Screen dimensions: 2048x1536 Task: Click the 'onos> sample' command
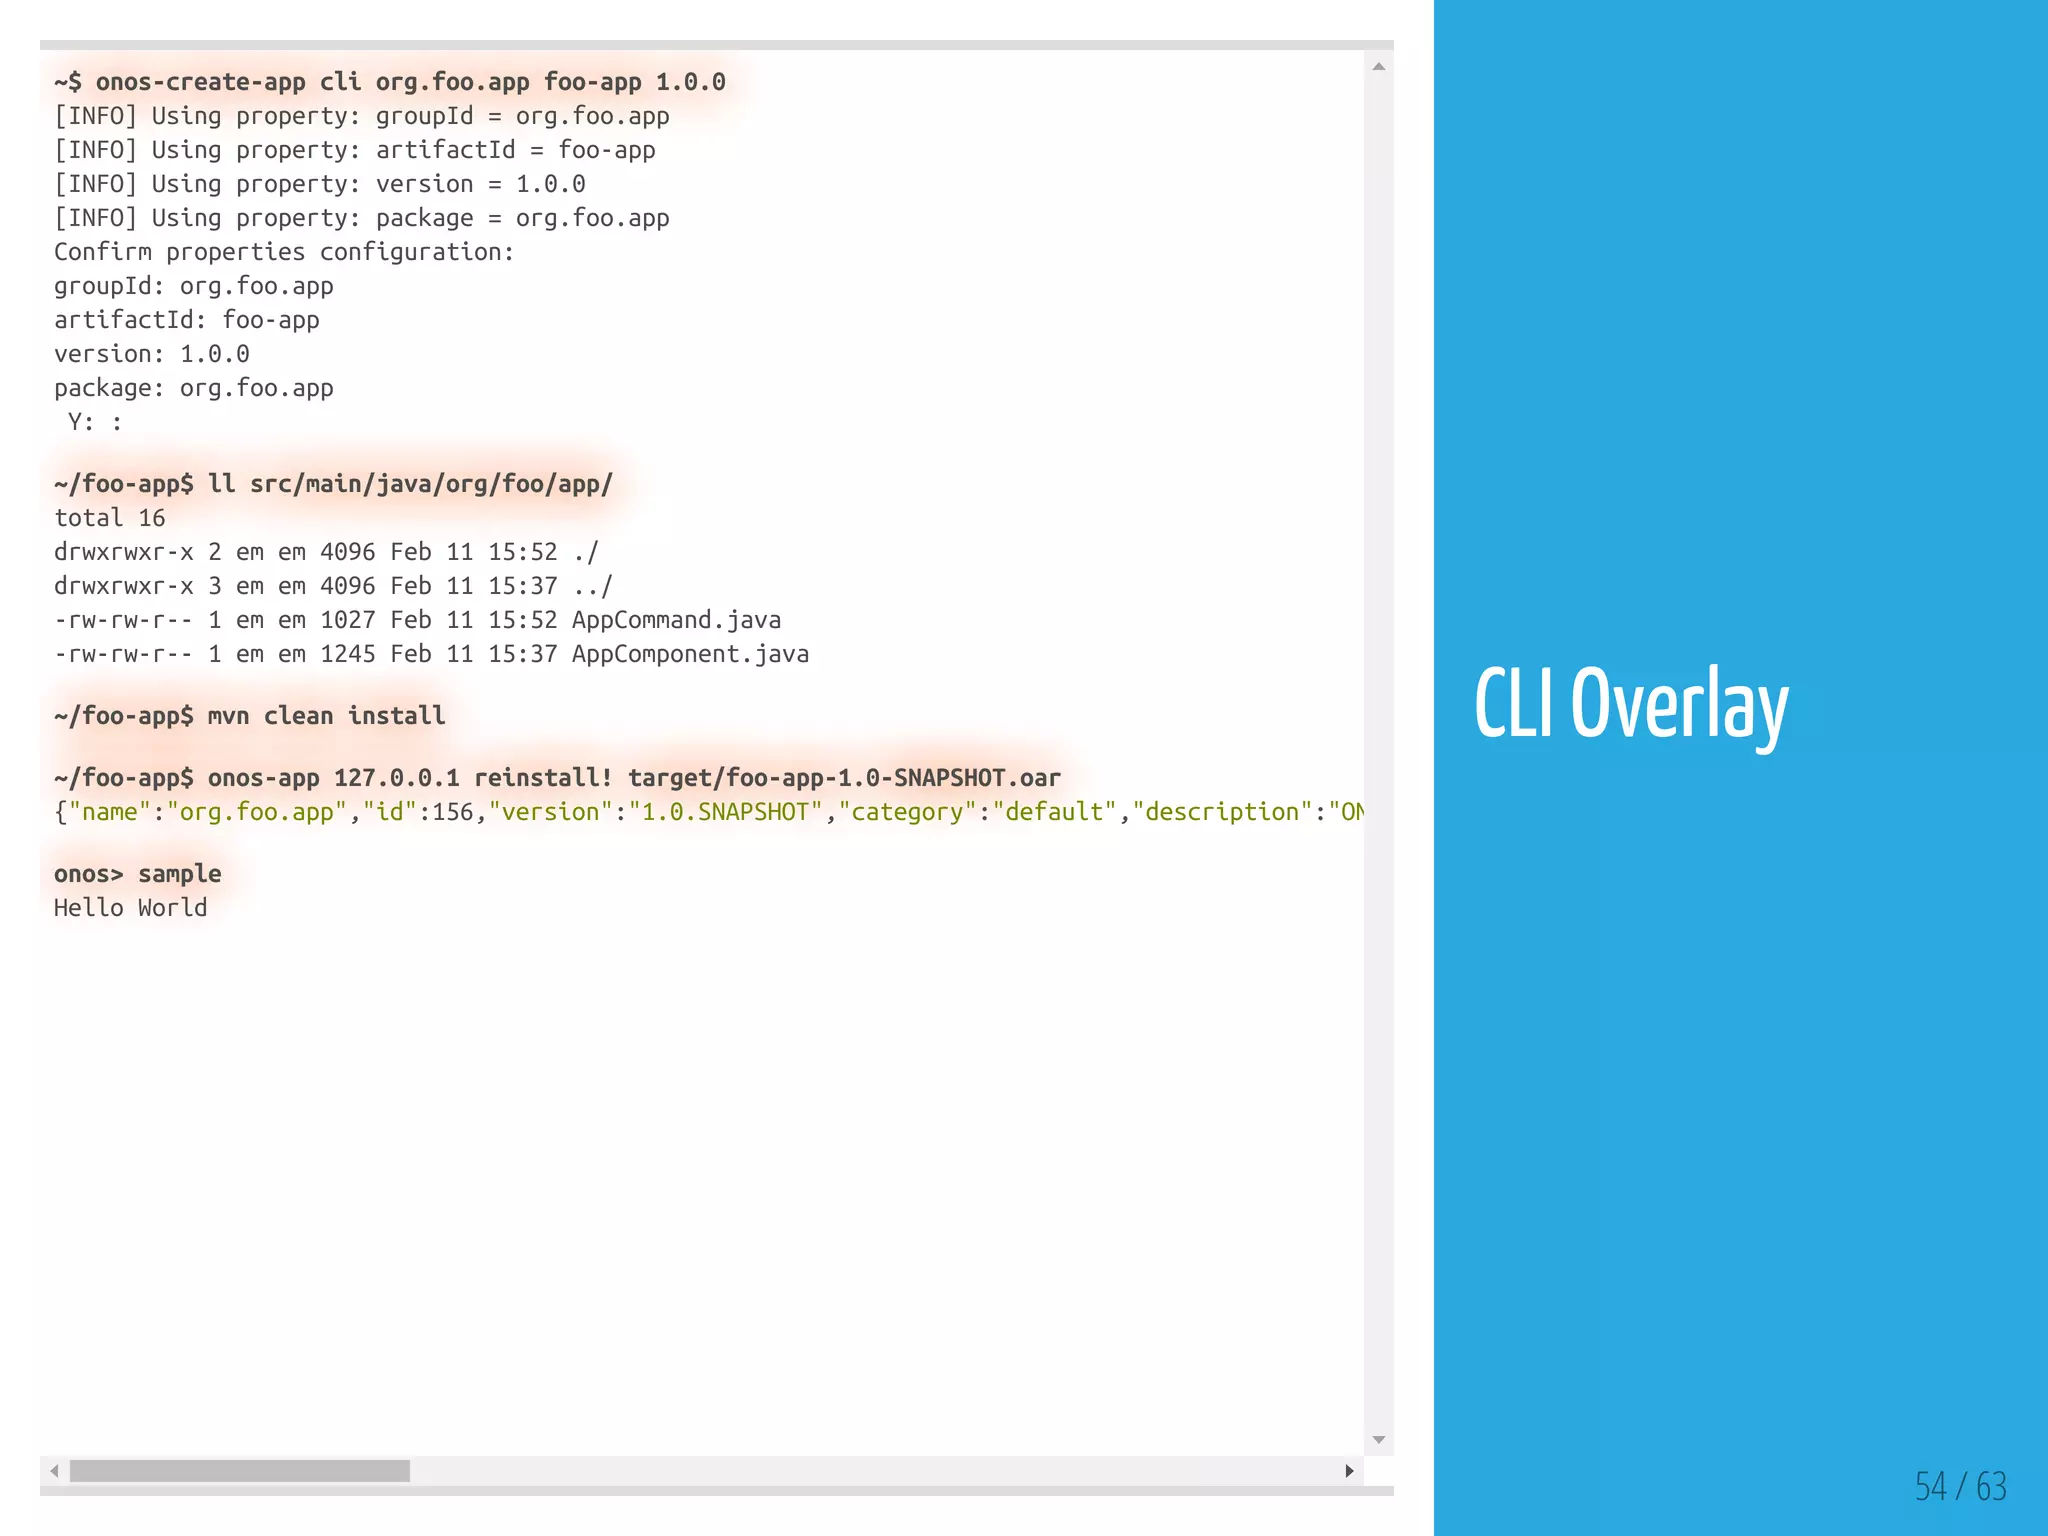pos(138,874)
